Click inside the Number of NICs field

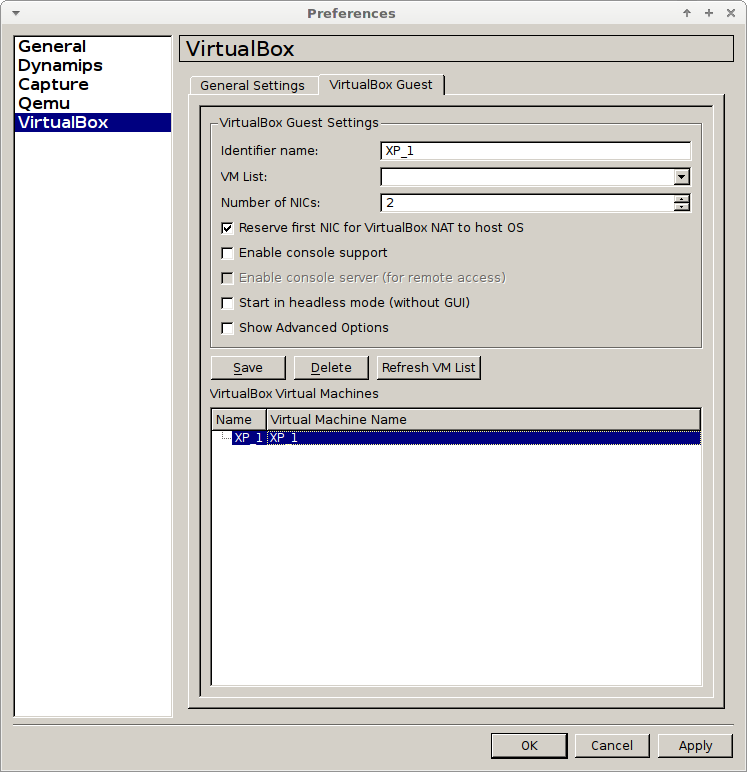[527, 203]
